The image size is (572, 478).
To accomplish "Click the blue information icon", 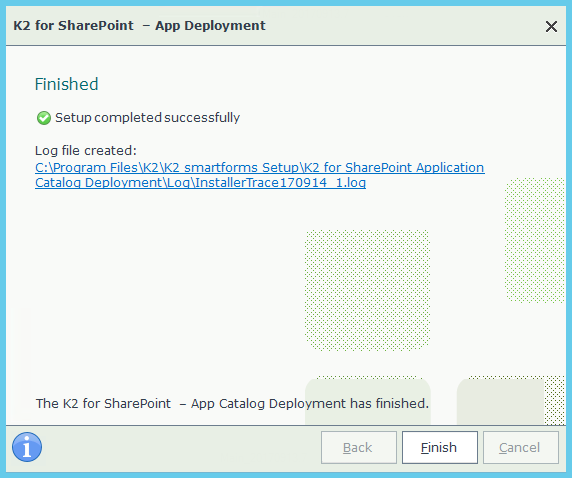I will point(27,447).
